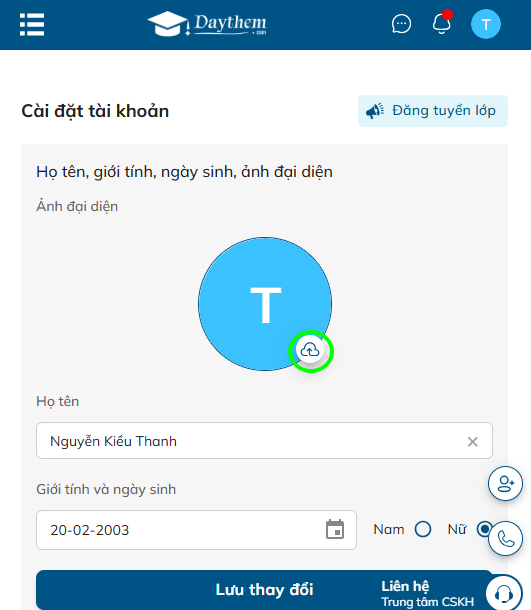Click the birth date field 20-02-2003
Viewport: 531px width, 610px height.
[196, 530]
